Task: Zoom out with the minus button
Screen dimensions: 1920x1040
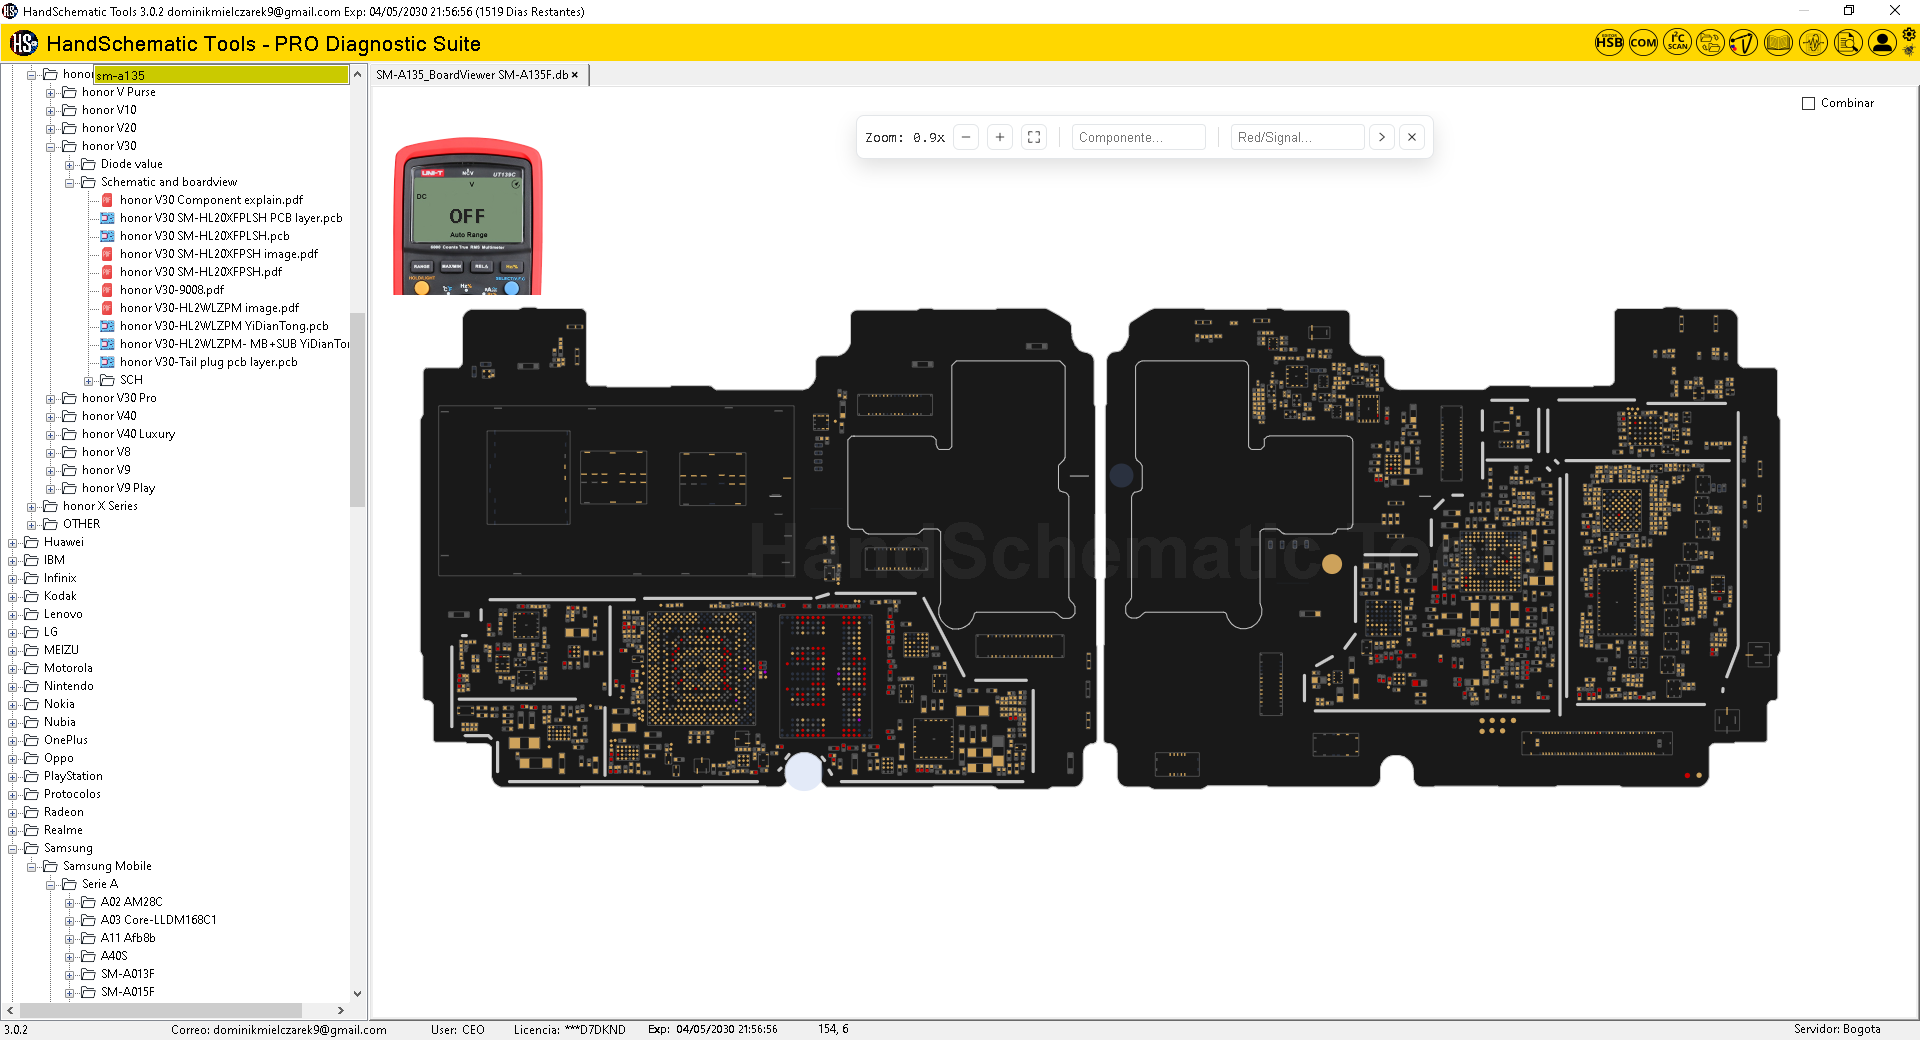Action: click(966, 137)
